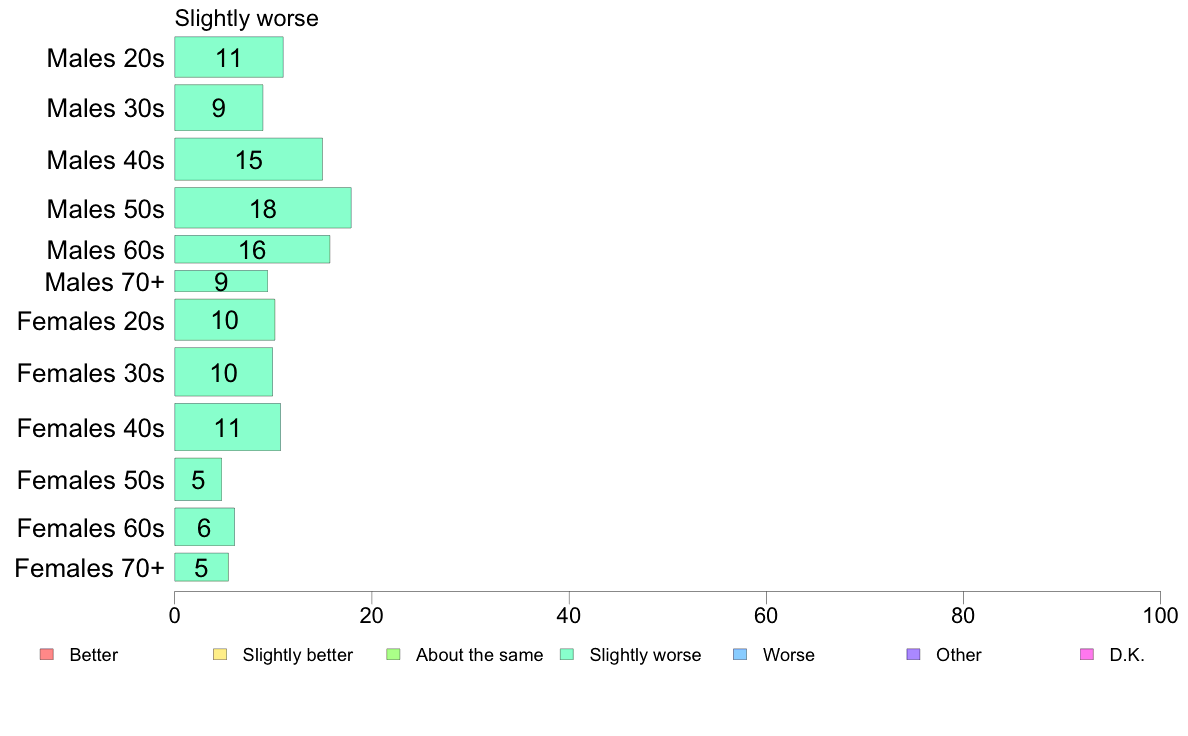Click the Better legend color swatch
This screenshot has height=736, width=1188.
pos(46,655)
